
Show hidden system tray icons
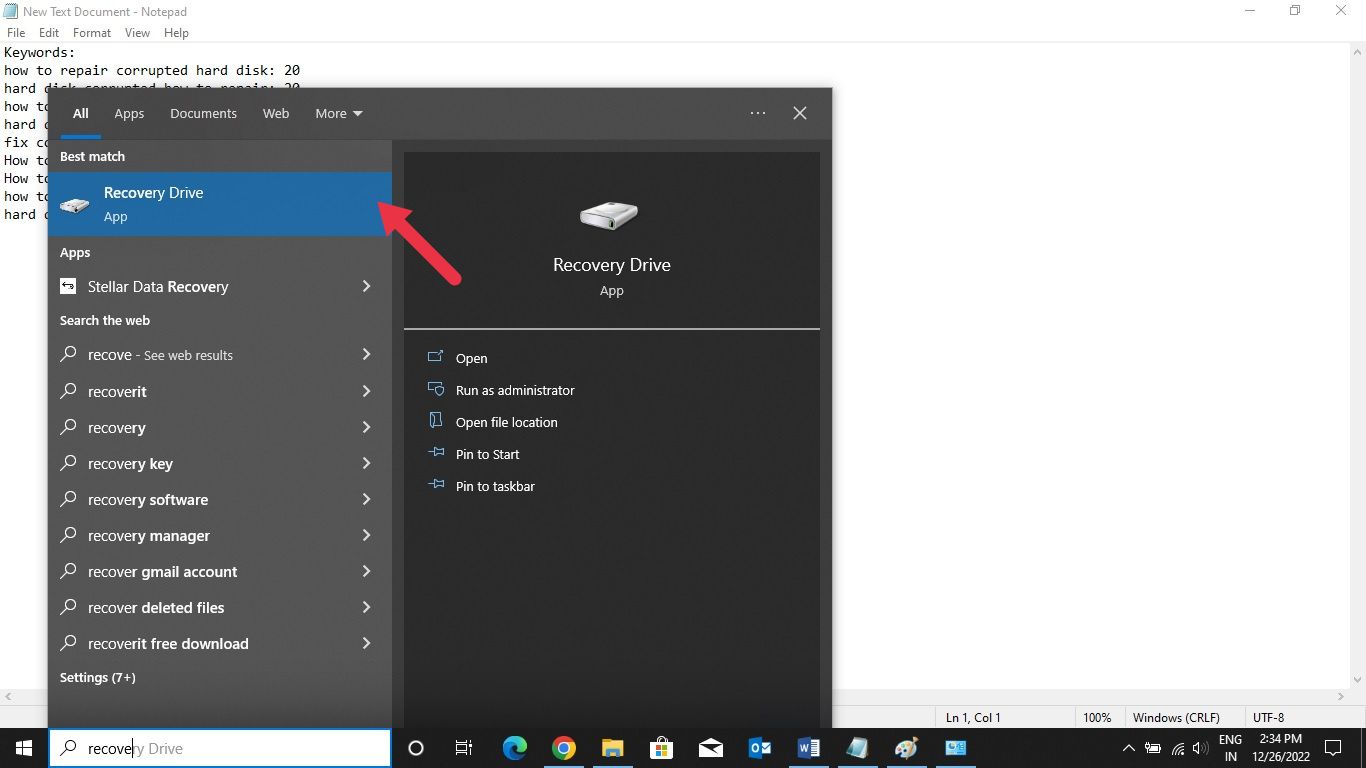[x=1129, y=748]
